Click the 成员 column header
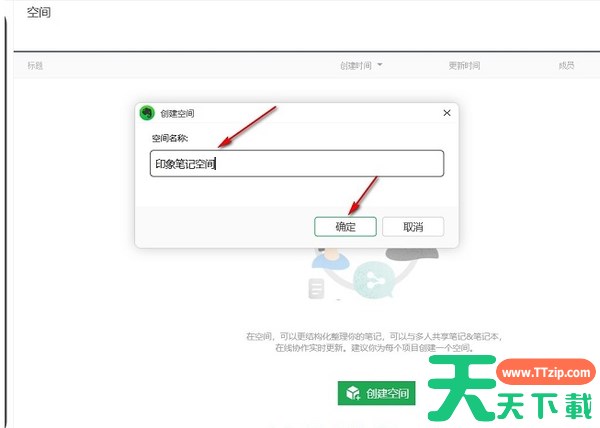The height and width of the screenshot is (428, 600). click(566, 65)
